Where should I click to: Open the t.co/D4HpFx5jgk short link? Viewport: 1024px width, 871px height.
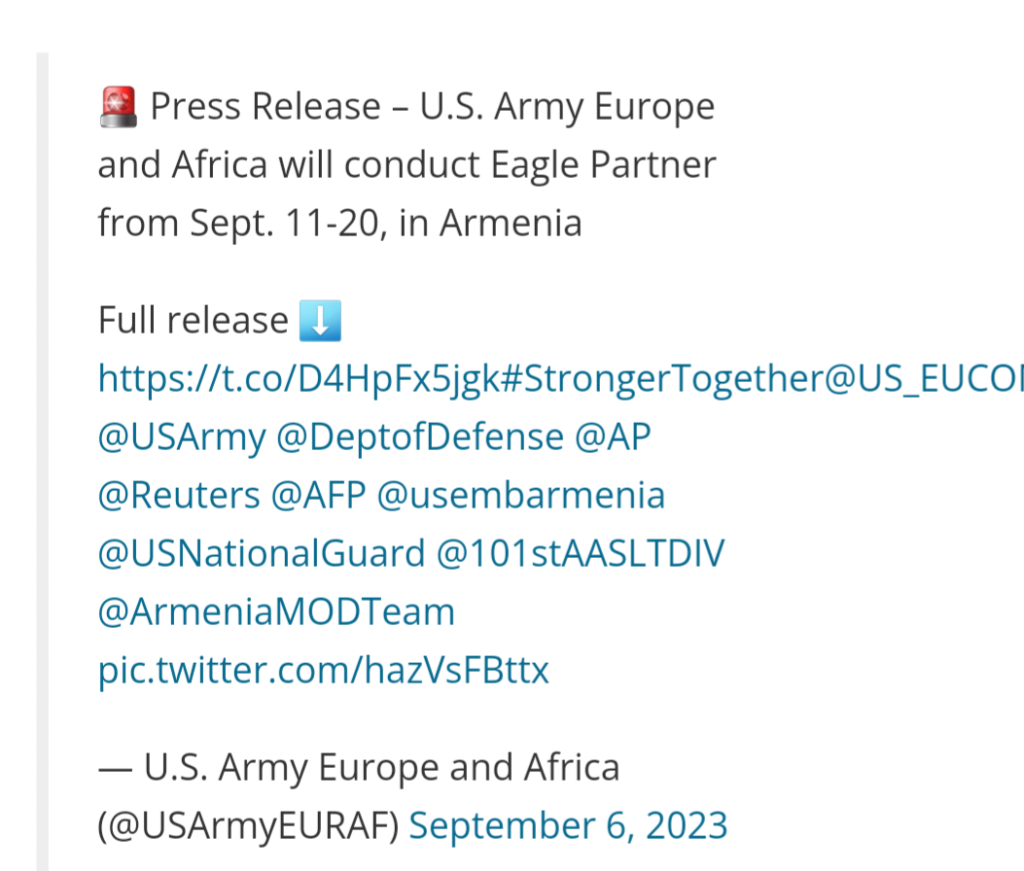click(299, 379)
